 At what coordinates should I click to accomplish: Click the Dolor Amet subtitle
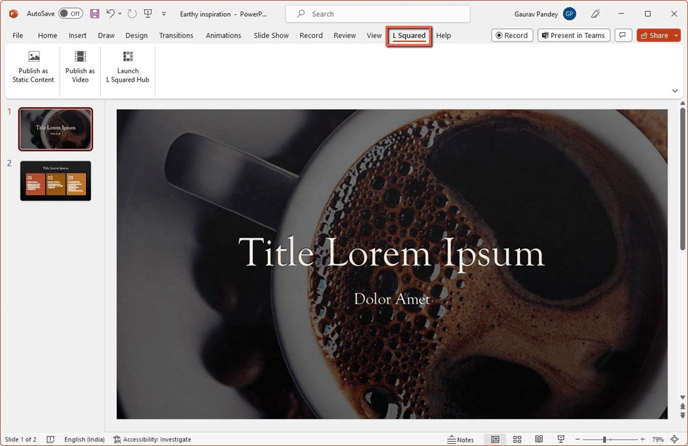coord(392,299)
